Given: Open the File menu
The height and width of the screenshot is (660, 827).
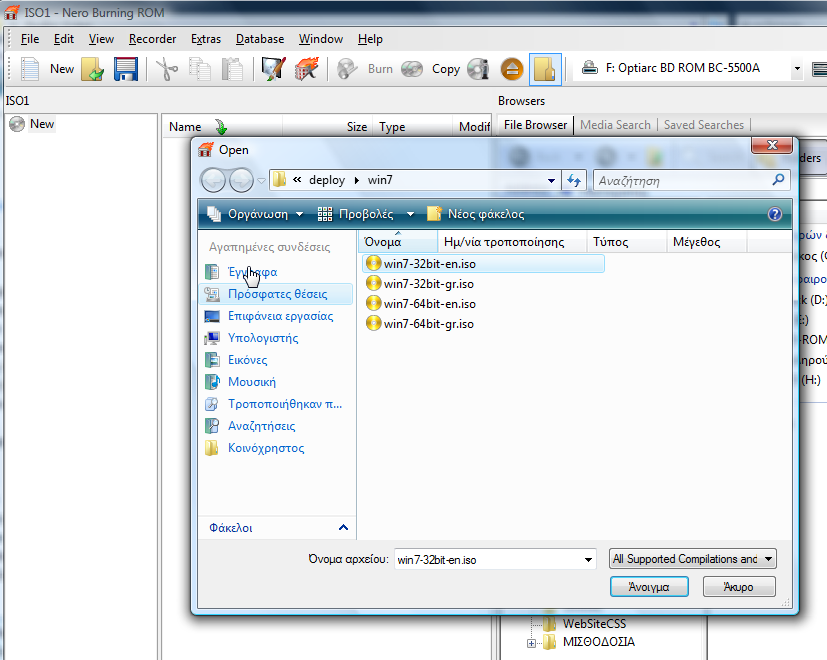Looking at the screenshot, I should 30,39.
